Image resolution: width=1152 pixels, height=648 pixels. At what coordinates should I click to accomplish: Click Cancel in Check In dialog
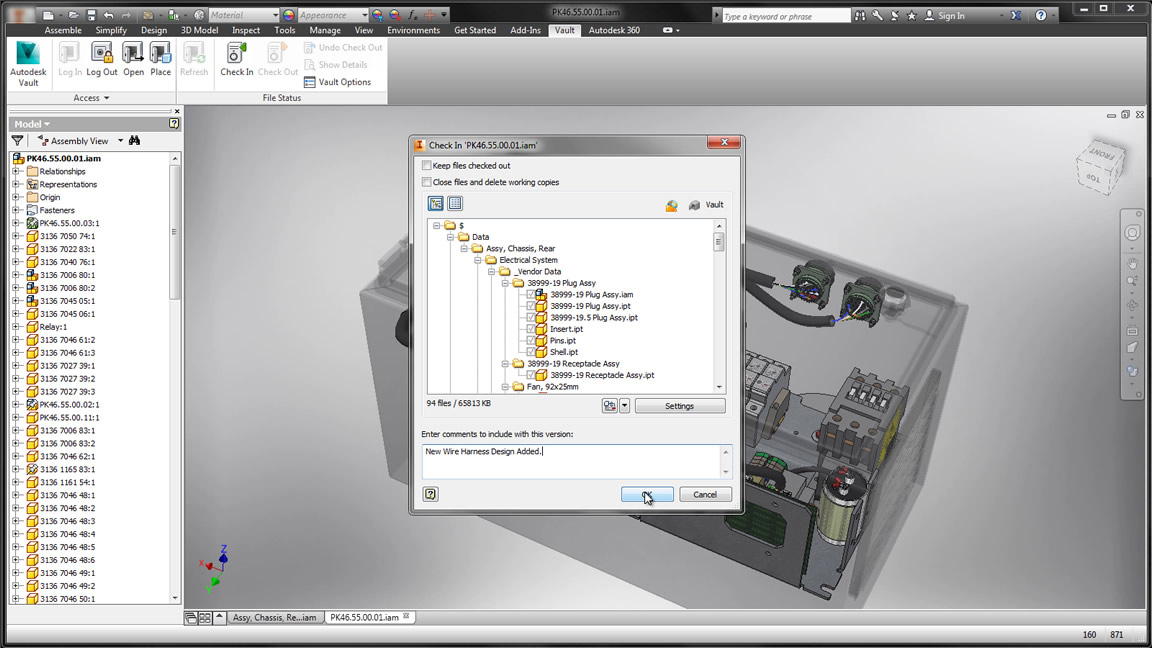(705, 494)
